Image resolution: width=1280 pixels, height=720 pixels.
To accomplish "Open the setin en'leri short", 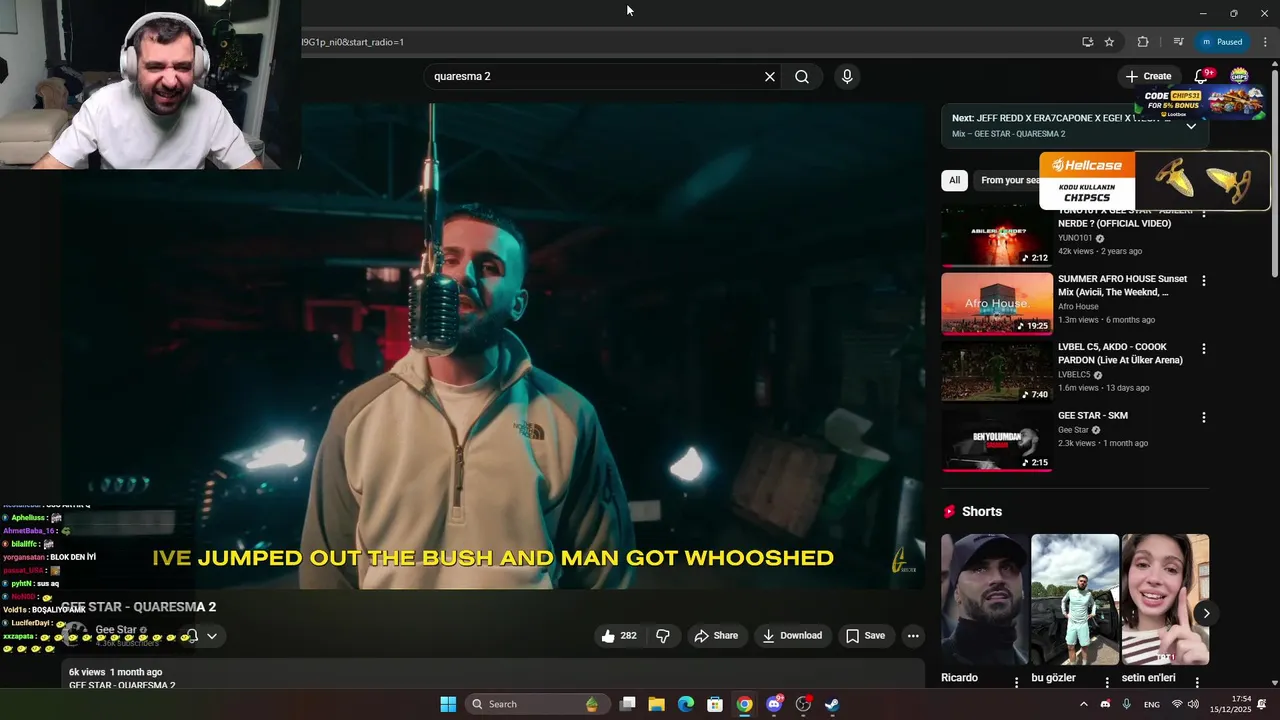I will 1165,599.
